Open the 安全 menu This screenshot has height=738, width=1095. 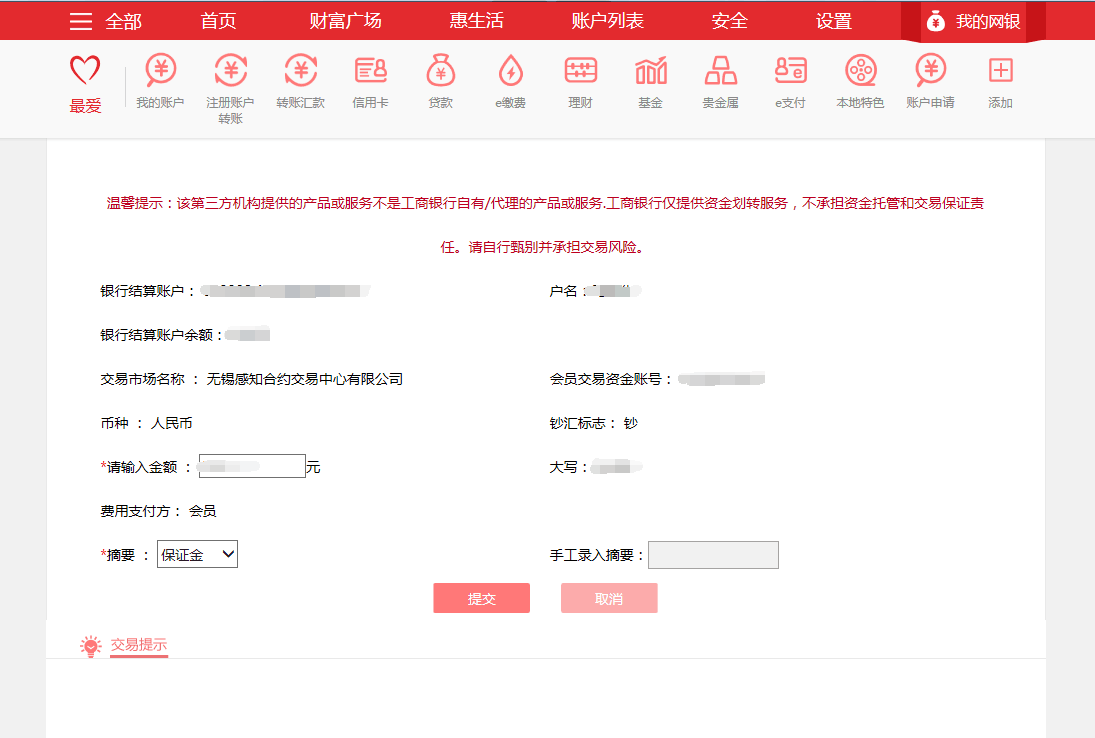[x=730, y=22]
